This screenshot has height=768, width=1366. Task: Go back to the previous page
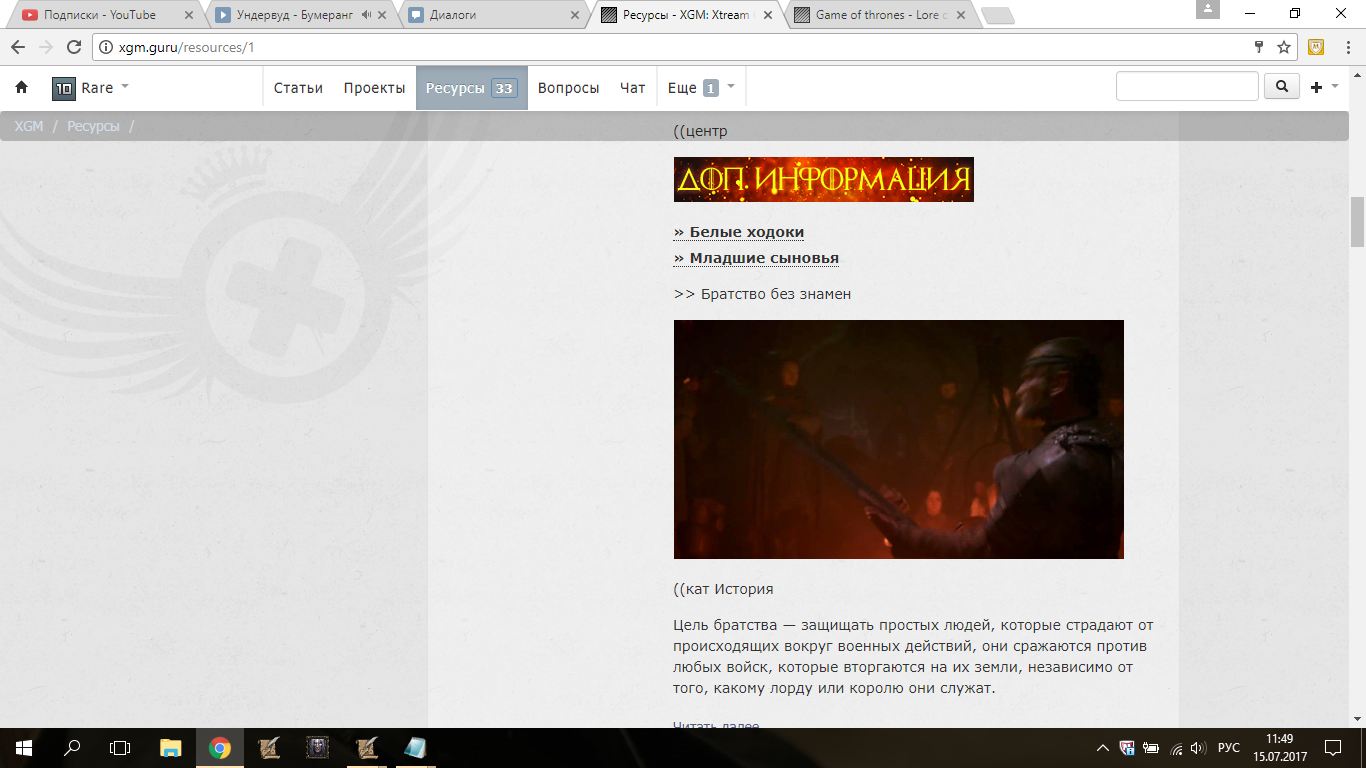click(x=18, y=47)
